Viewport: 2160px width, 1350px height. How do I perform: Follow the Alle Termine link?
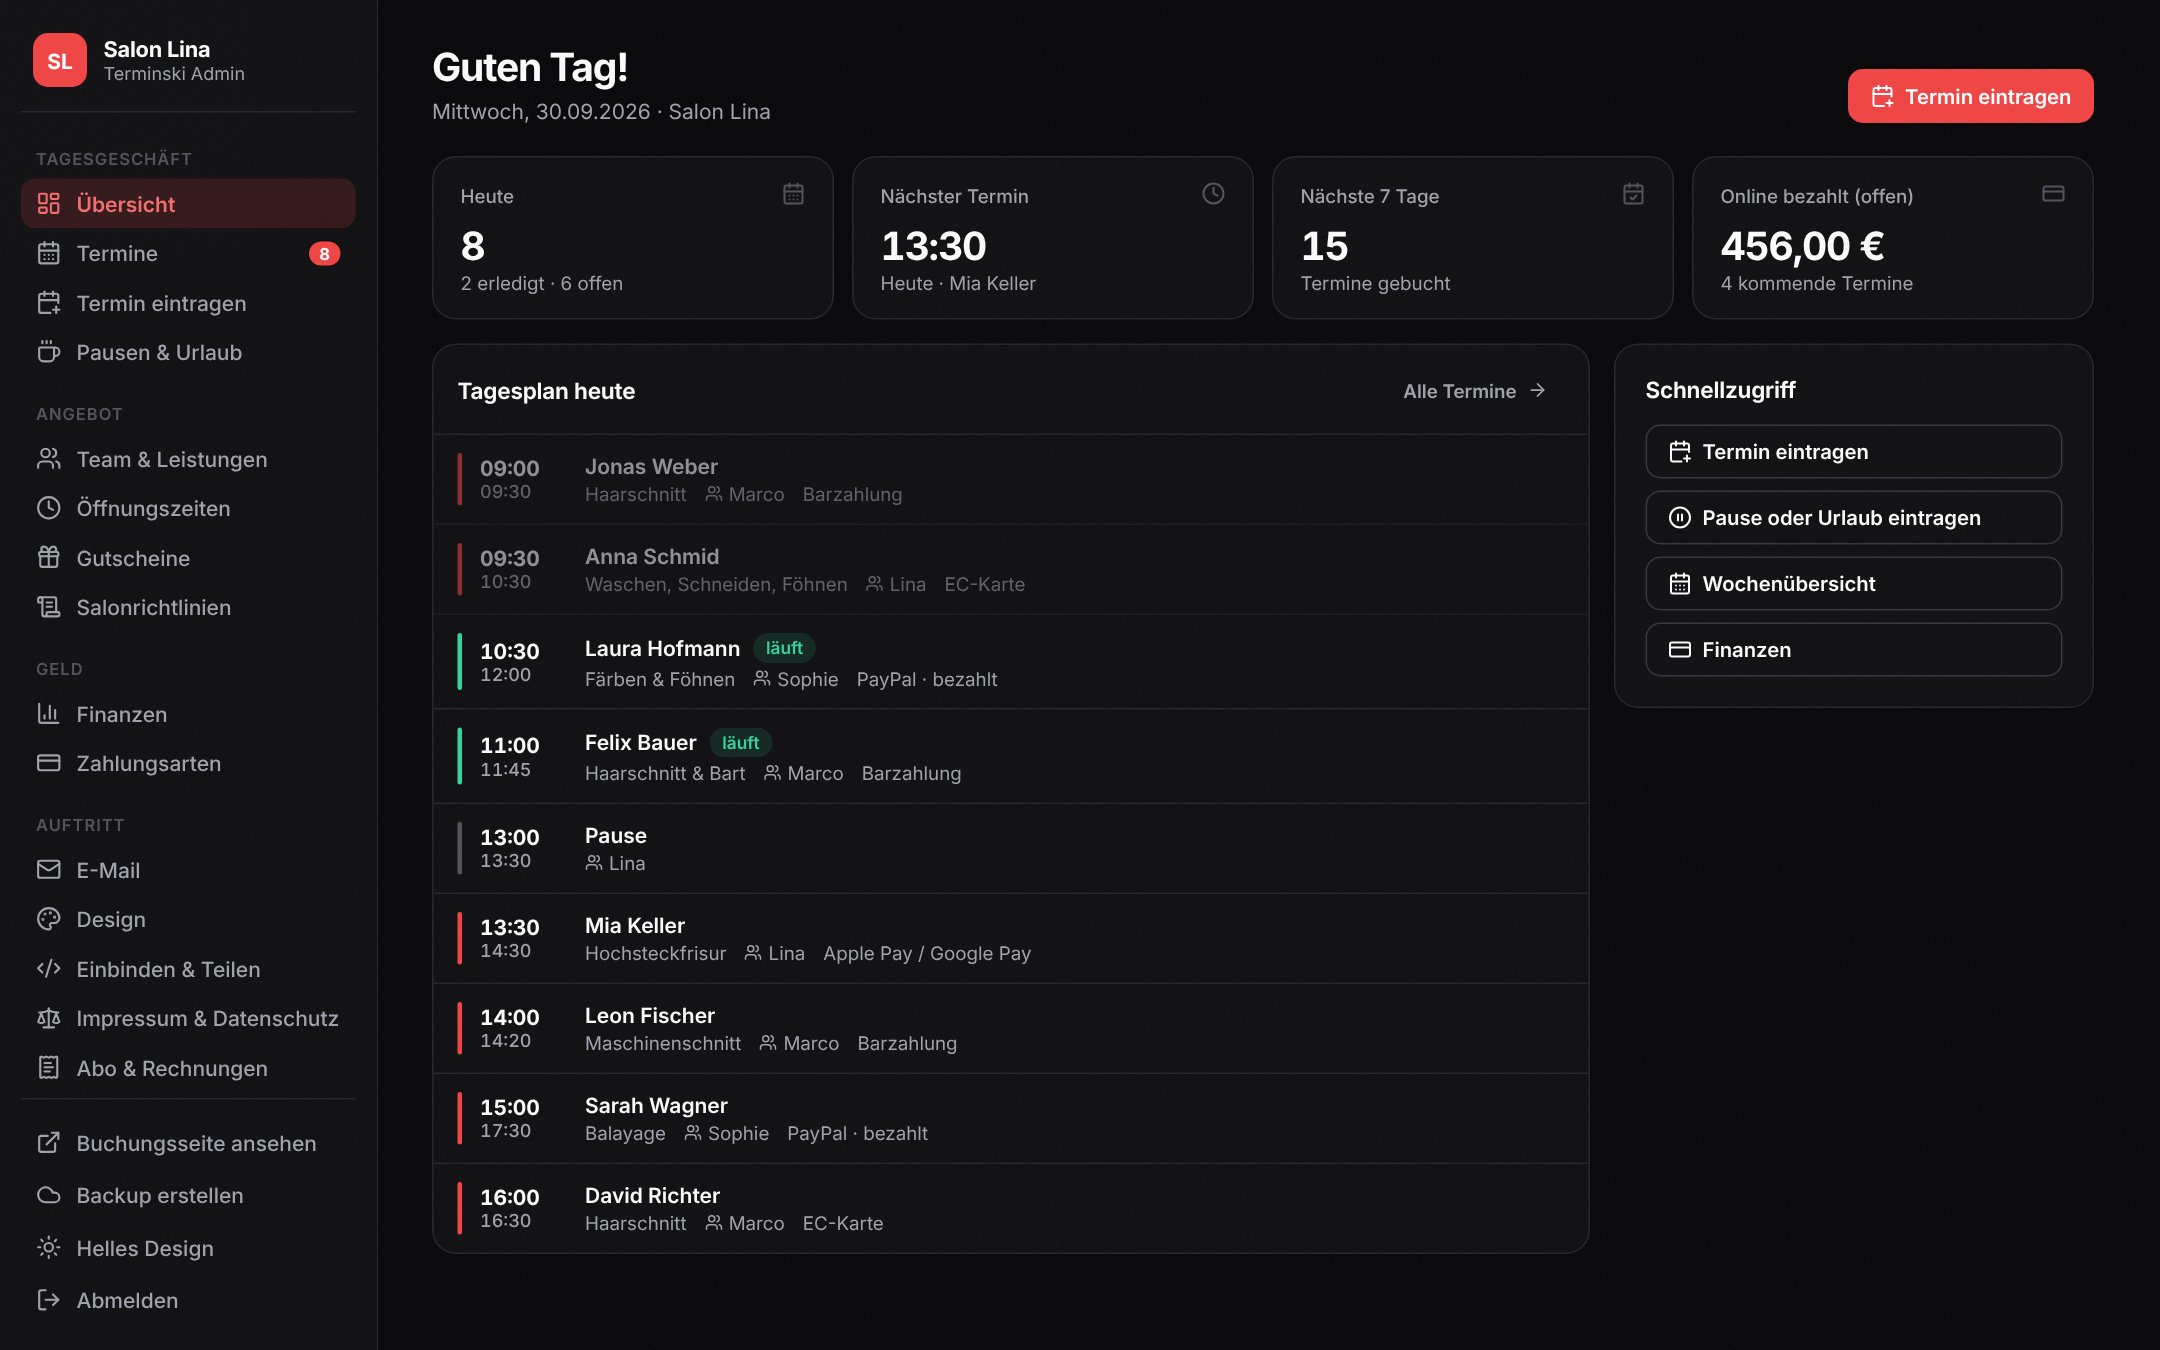click(1474, 391)
